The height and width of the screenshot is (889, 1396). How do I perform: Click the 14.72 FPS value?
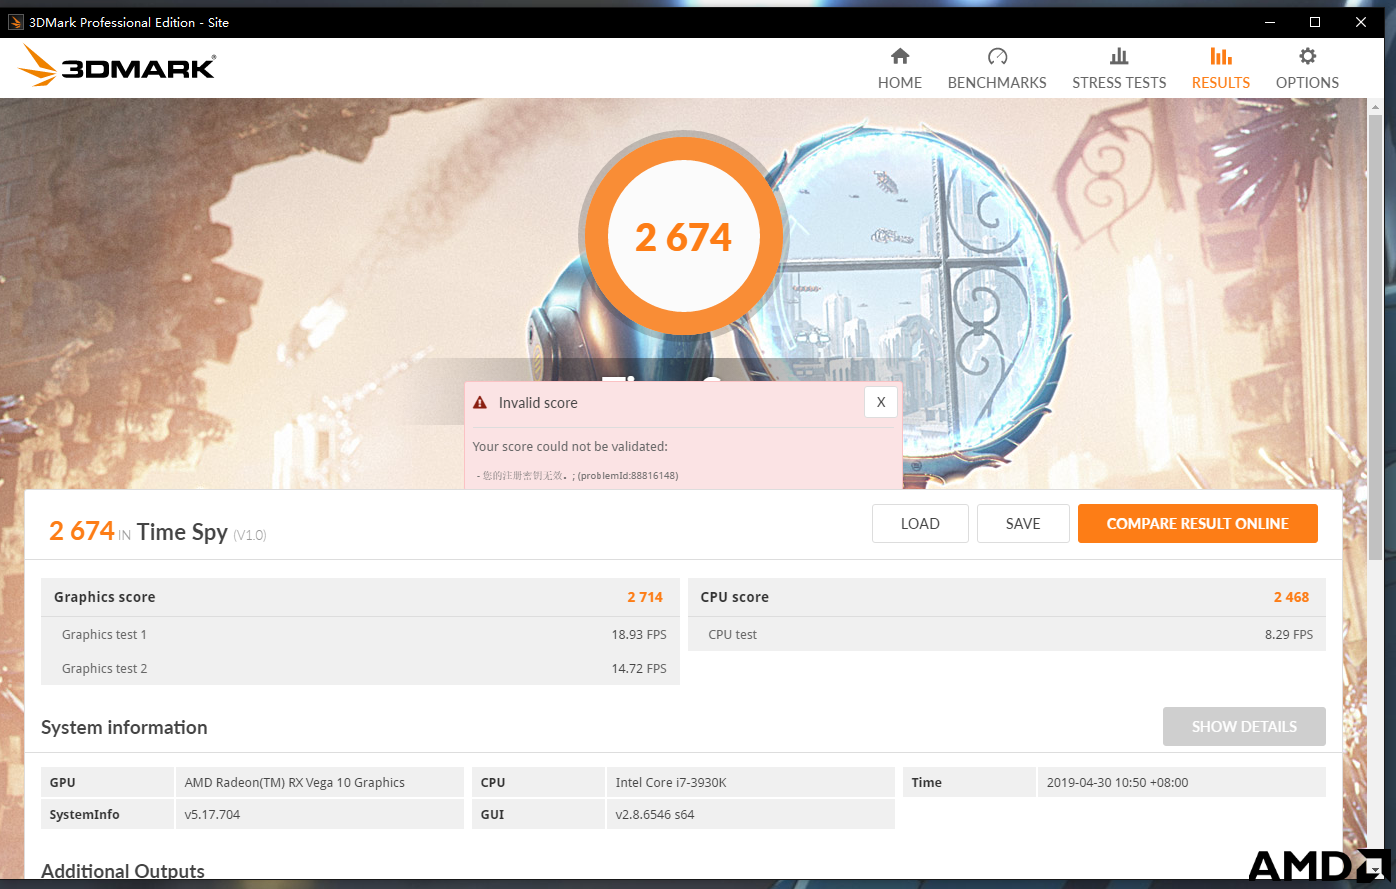coord(639,668)
